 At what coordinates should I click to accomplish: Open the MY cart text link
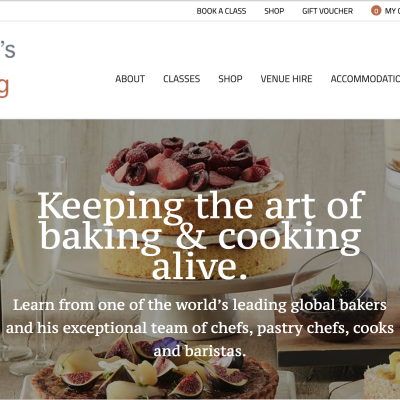tap(392, 11)
